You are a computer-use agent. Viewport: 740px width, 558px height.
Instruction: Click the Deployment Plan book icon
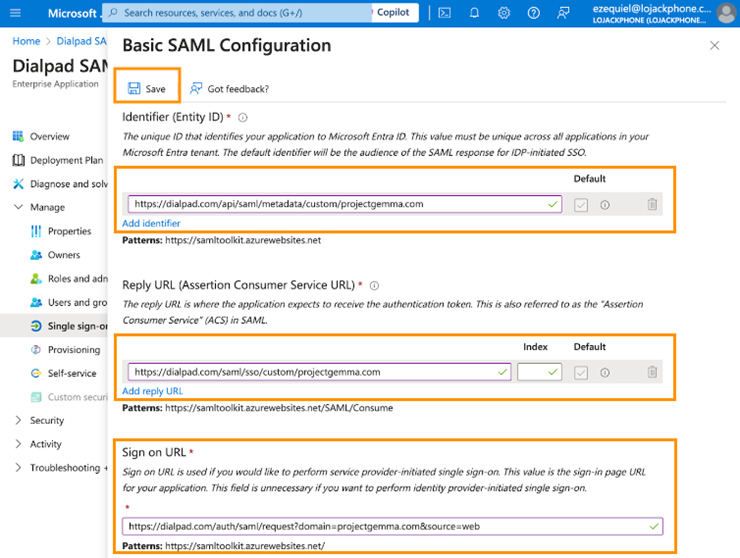18,160
